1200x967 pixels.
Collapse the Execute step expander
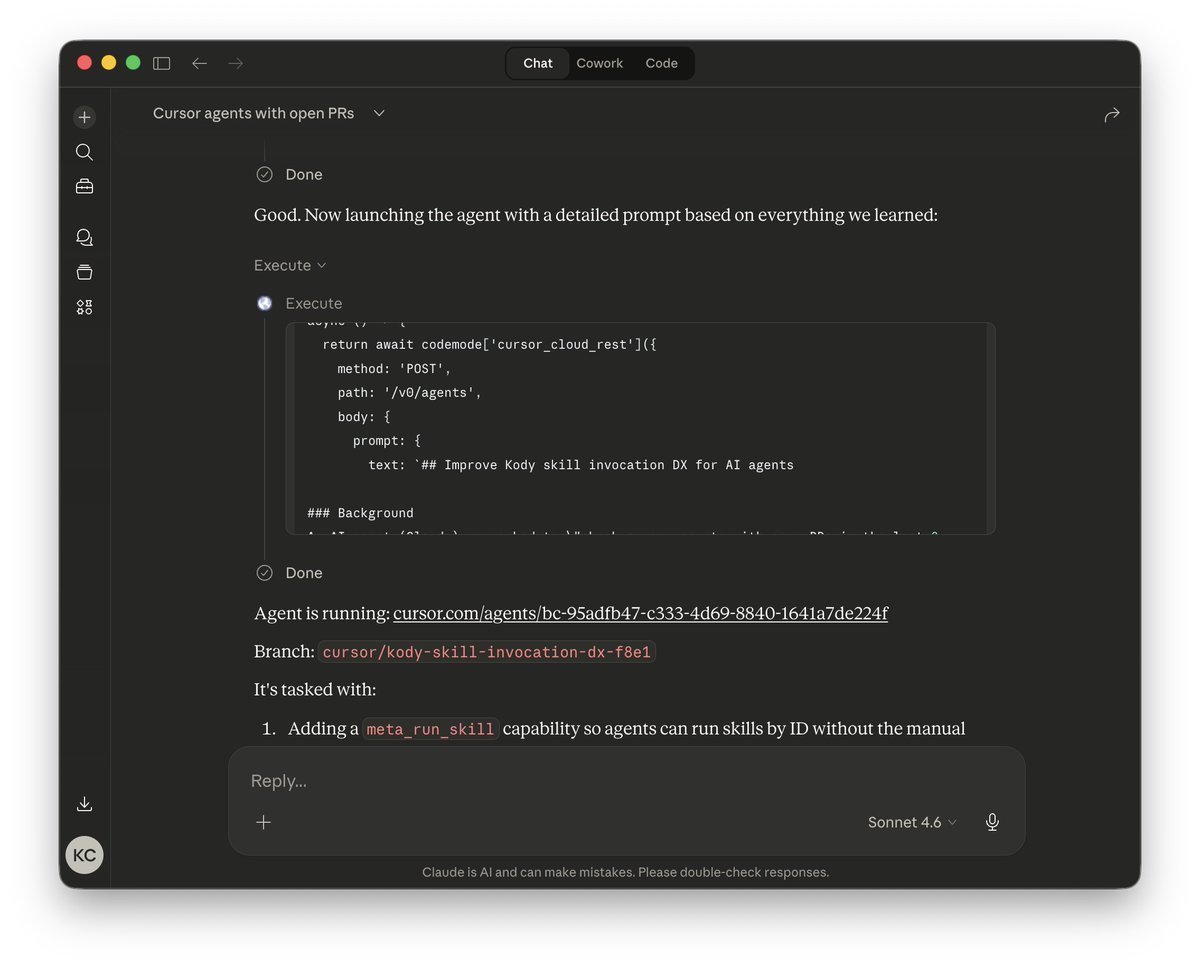coord(290,265)
